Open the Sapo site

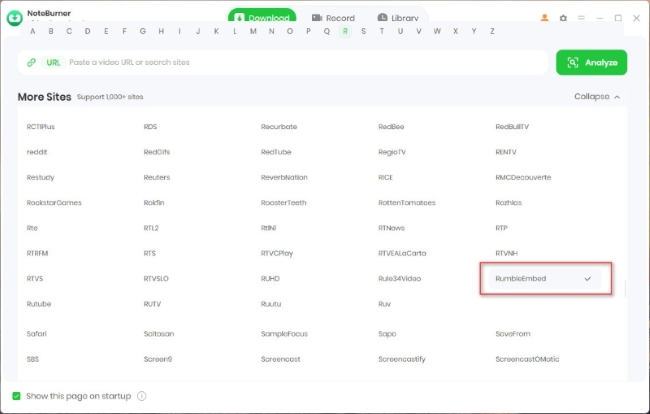387,334
